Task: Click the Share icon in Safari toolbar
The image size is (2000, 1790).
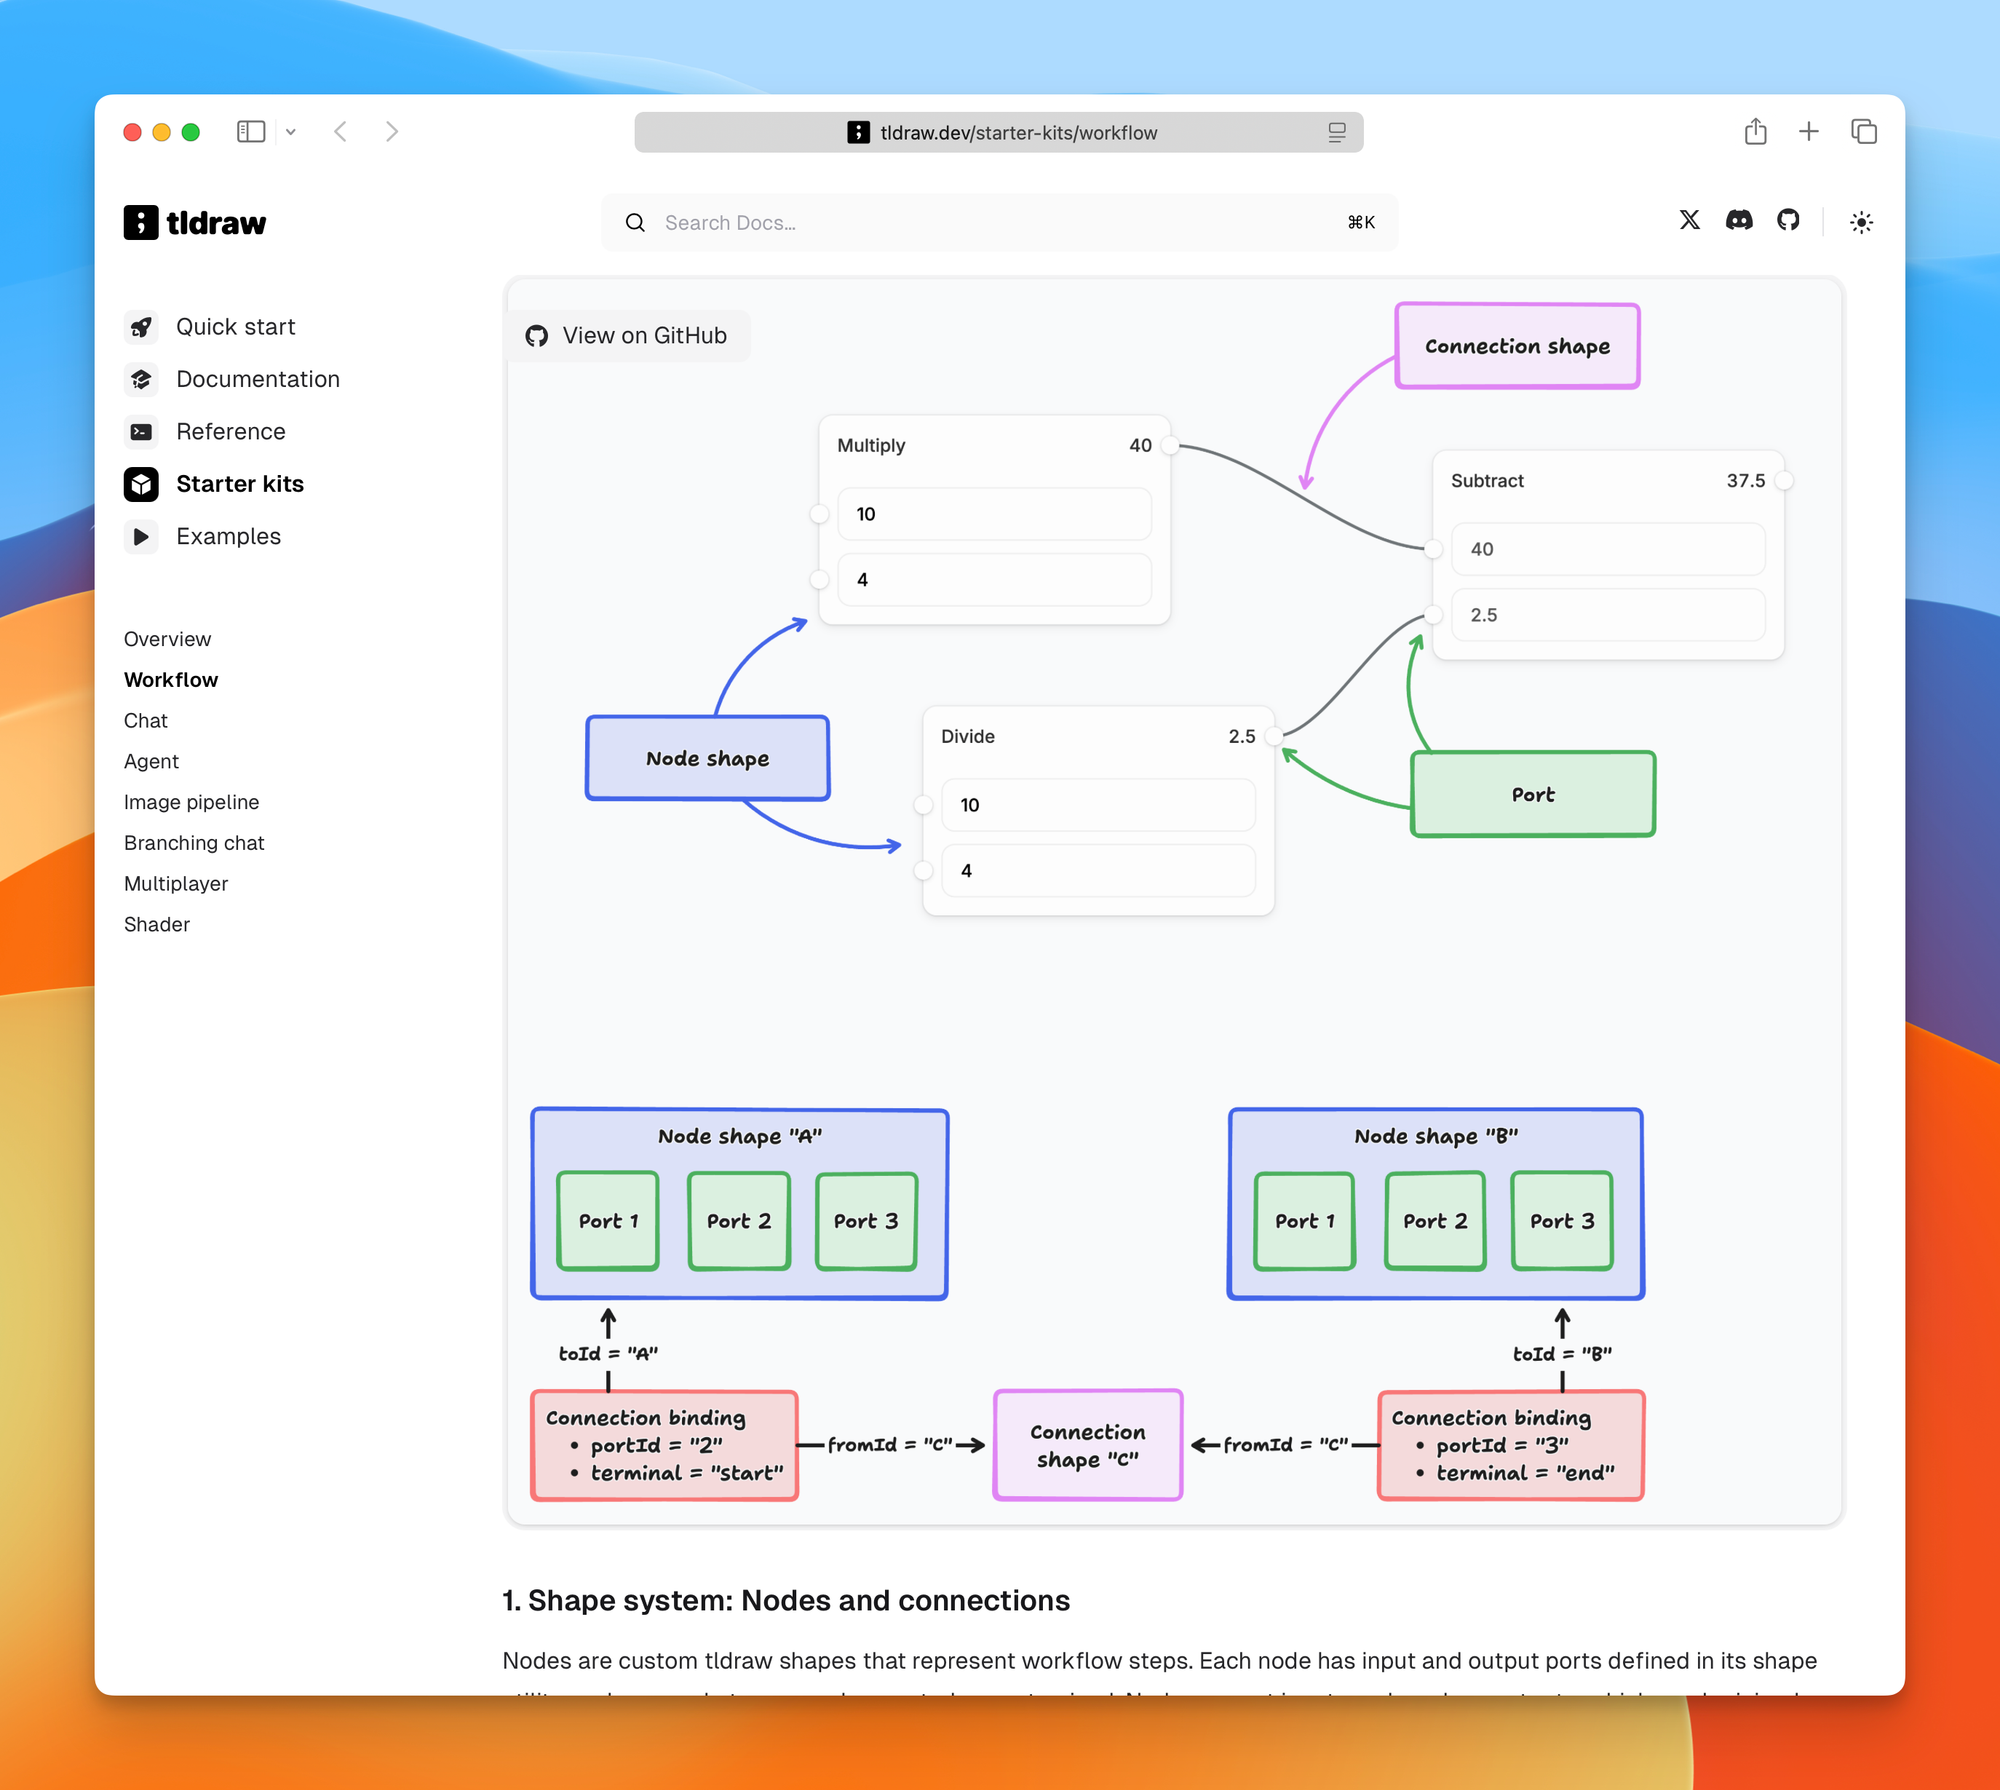Action: (x=1756, y=131)
